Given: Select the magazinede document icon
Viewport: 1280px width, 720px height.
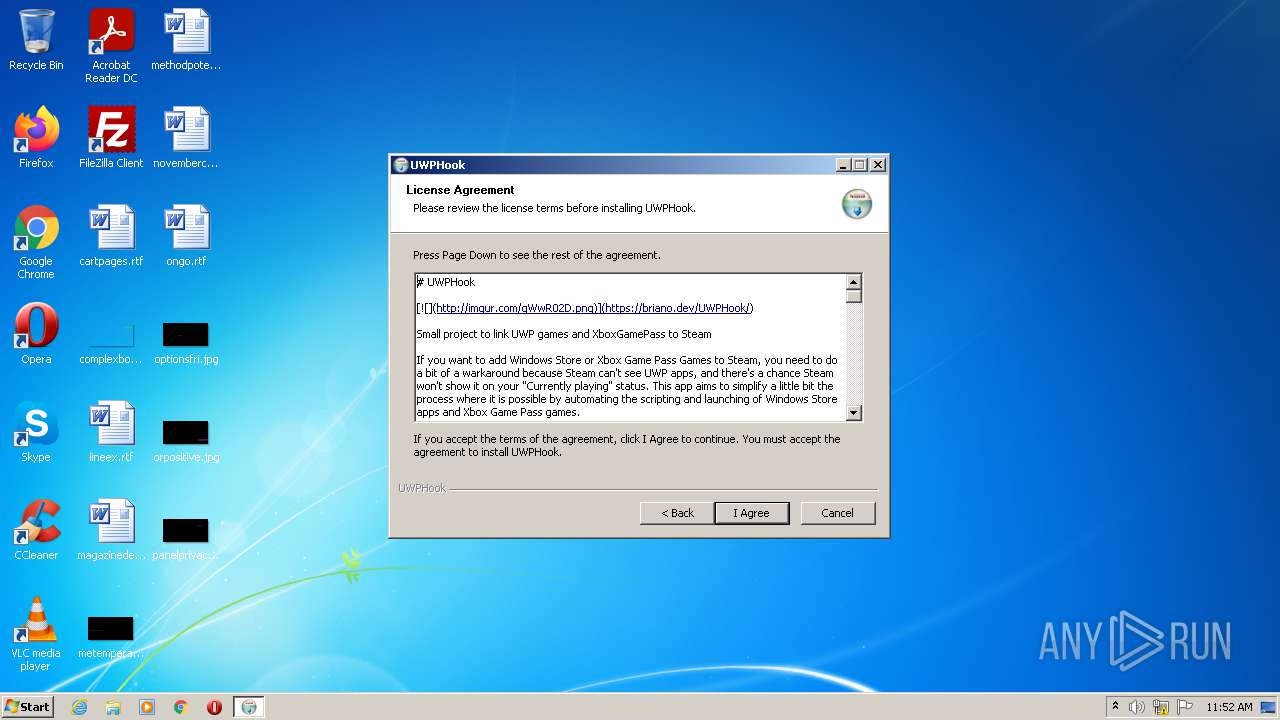Looking at the screenshot, I should 111,530.
